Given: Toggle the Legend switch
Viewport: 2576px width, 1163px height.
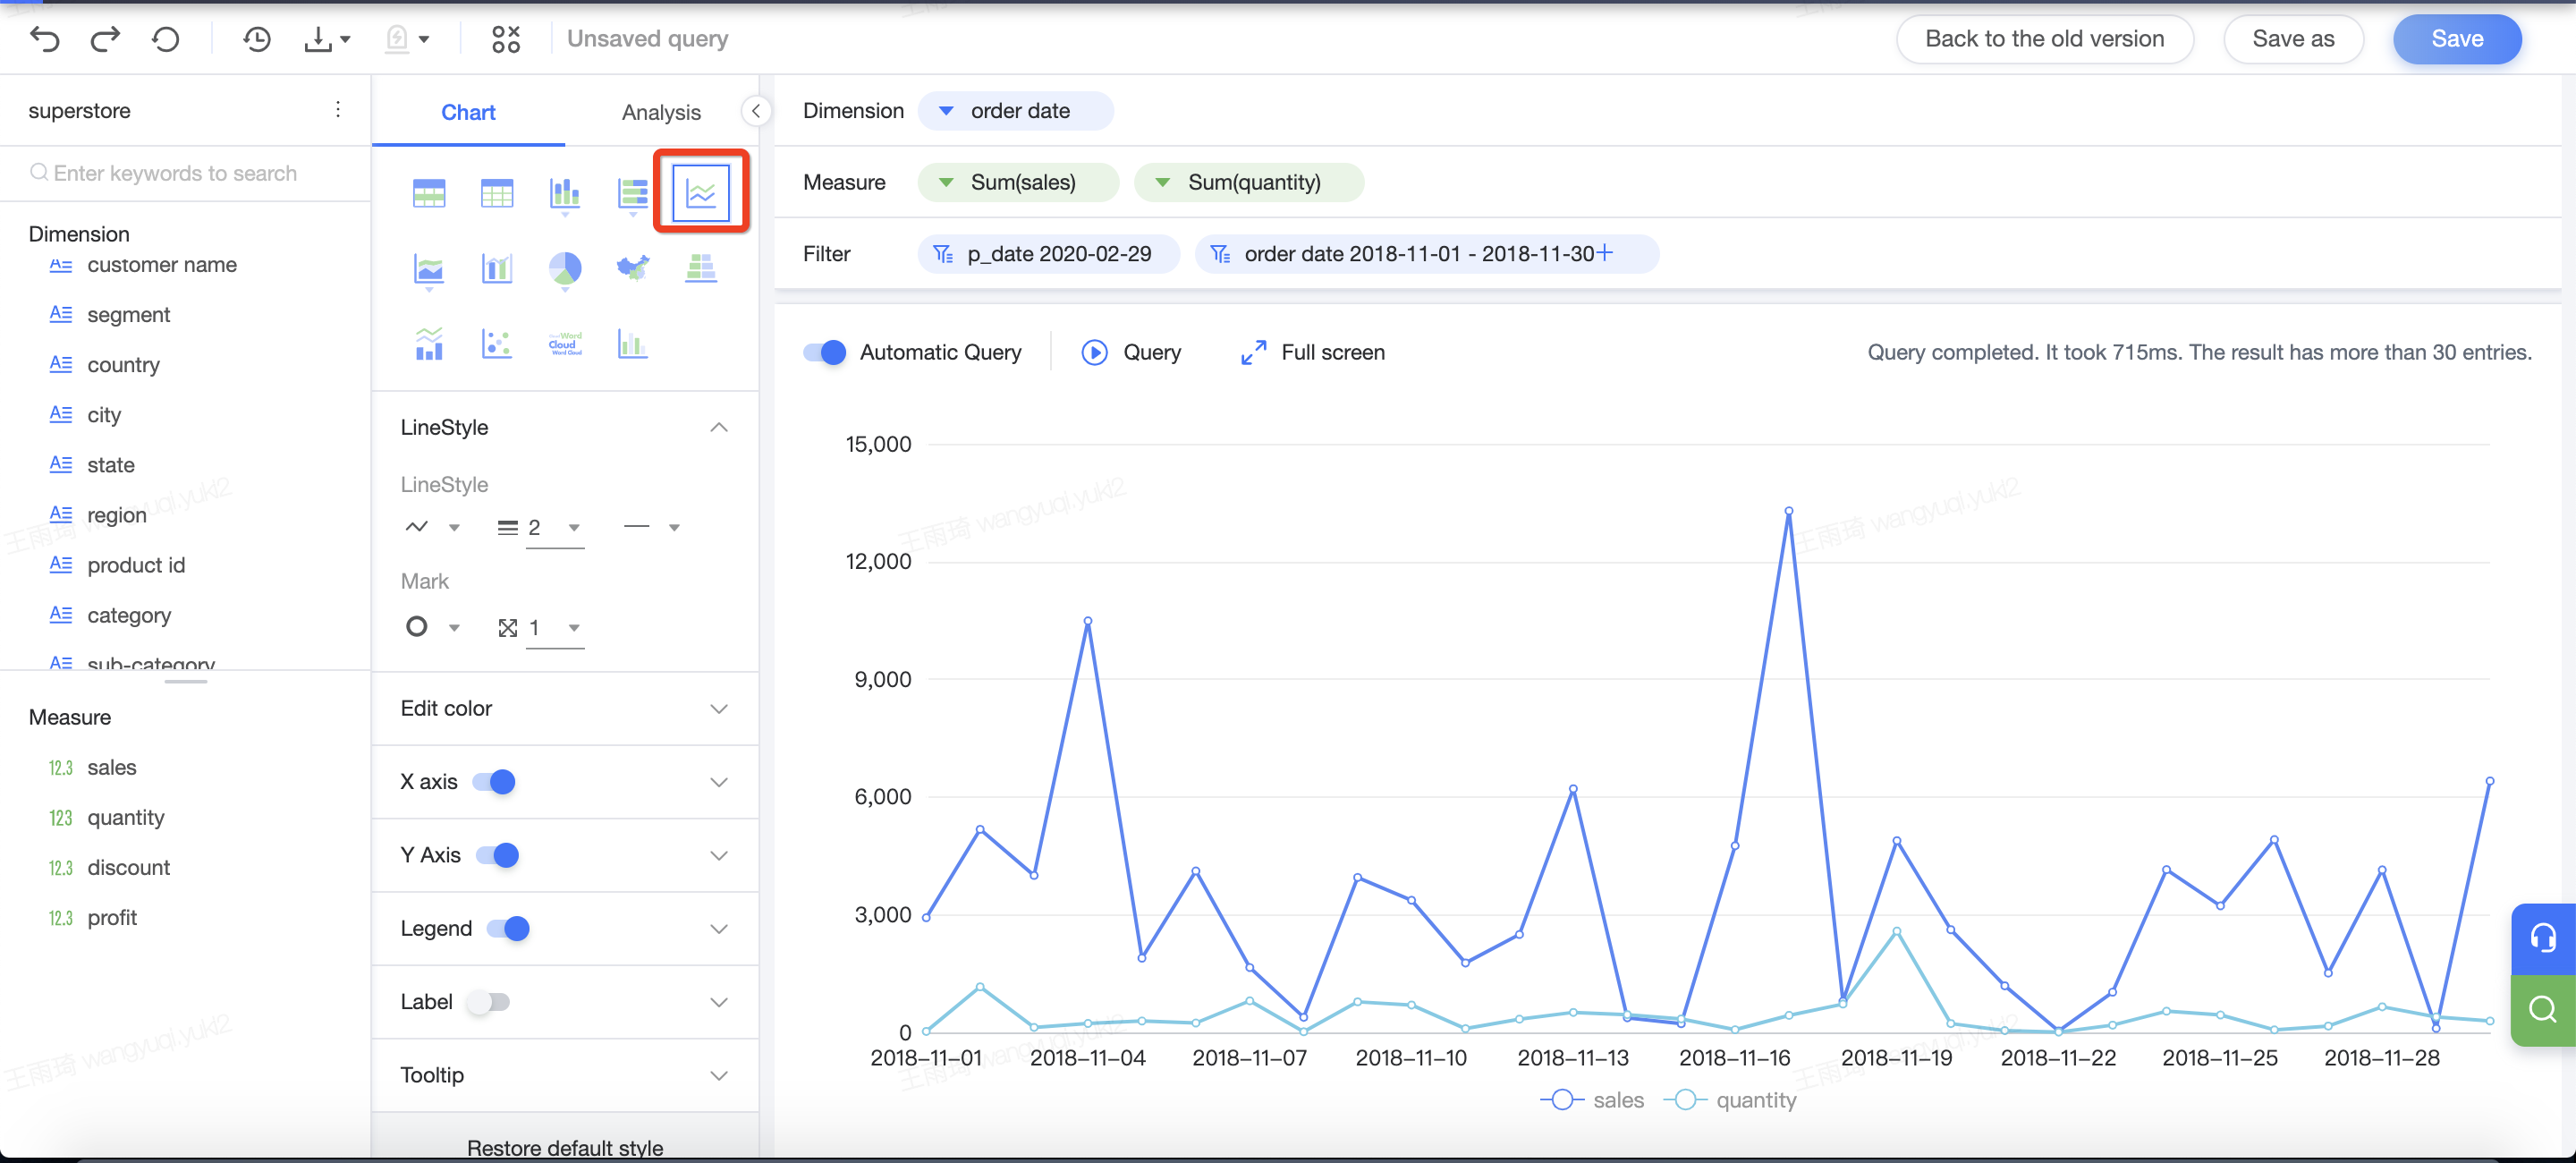Looking at the screenshot, I should (508, 928).
